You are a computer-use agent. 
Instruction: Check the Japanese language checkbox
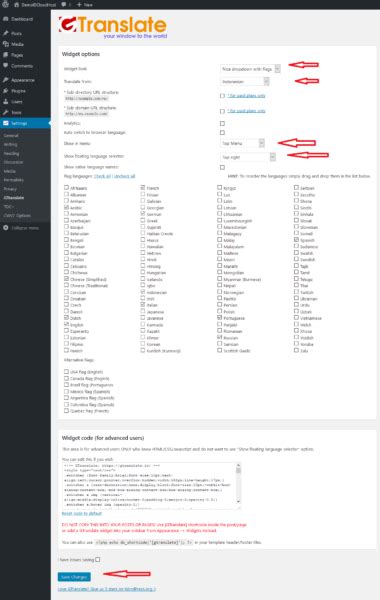143,312
